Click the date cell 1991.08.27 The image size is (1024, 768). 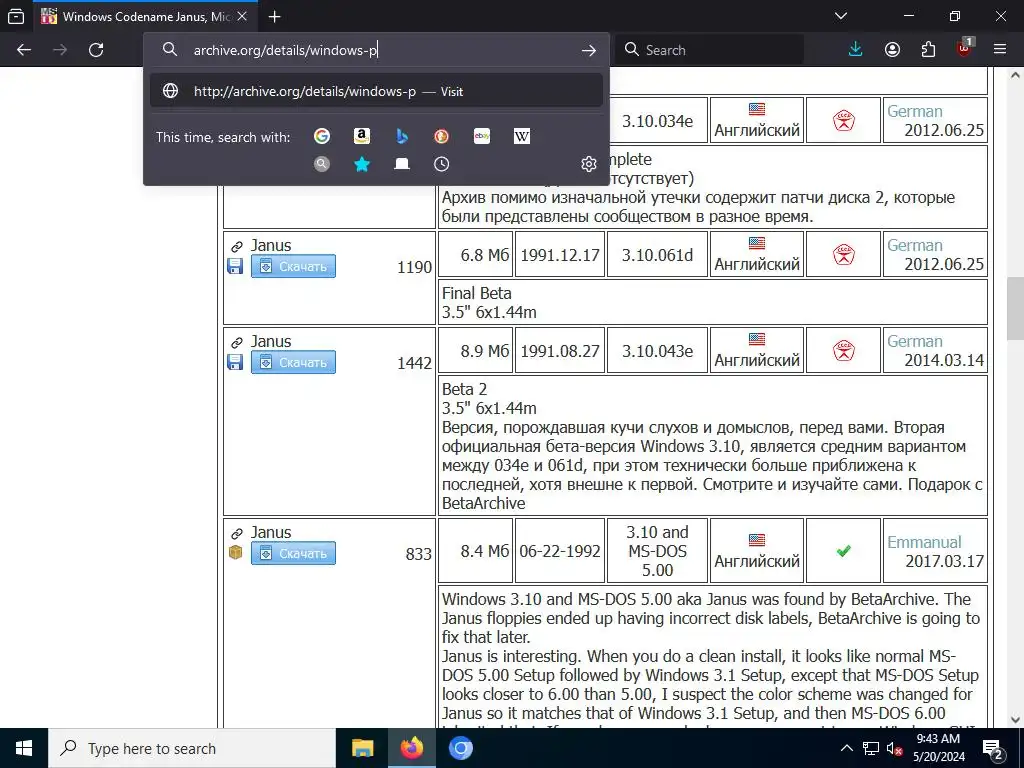point(560,351)
